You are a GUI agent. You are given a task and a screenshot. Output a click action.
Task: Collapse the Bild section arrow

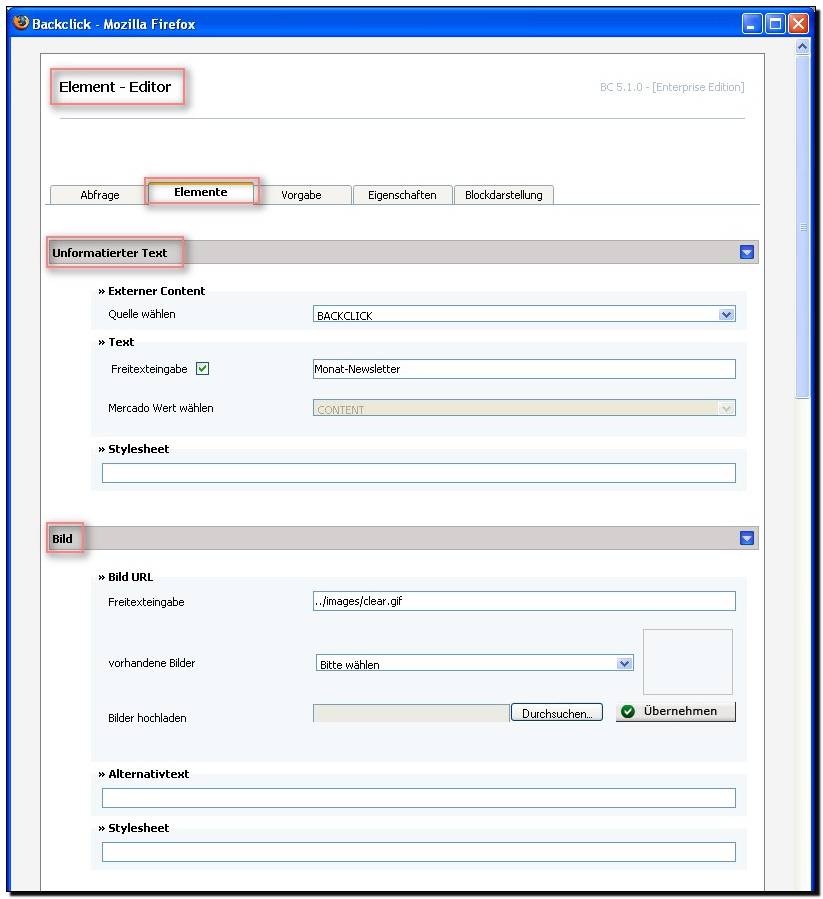click(x=746, y=539)
